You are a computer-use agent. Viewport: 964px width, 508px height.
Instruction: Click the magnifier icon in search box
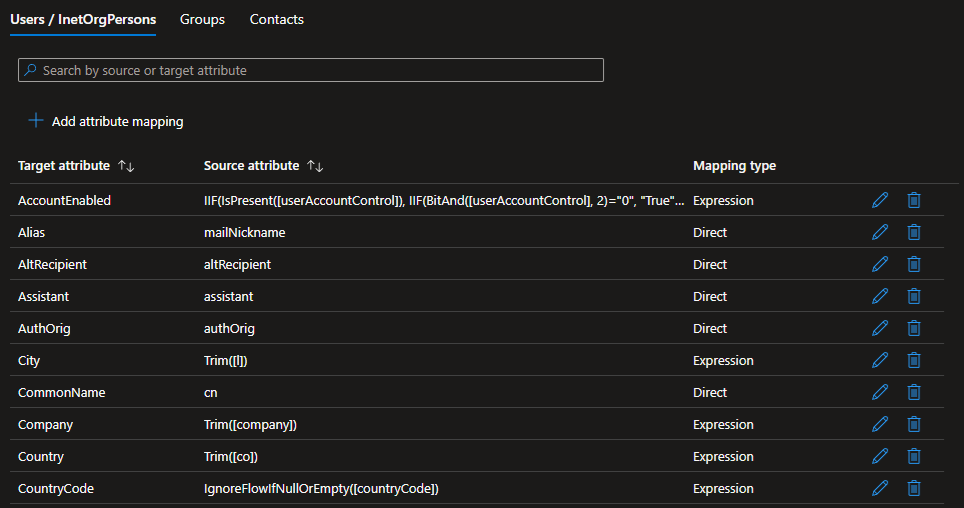coord(30,70)
